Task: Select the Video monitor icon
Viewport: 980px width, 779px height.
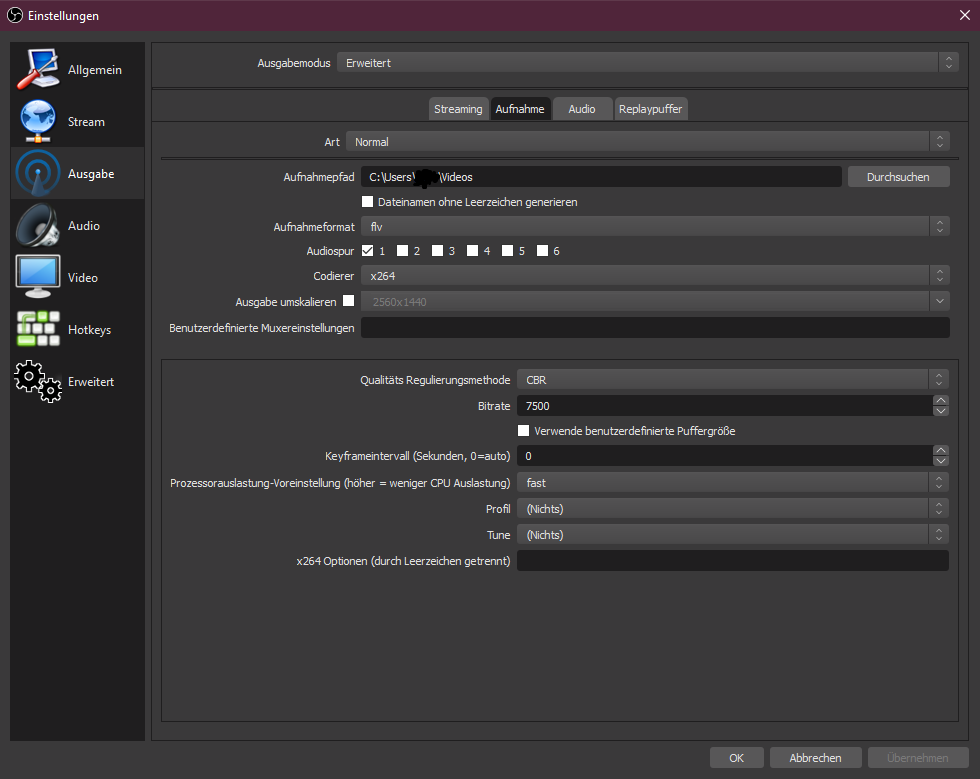Action: point(38,278)
